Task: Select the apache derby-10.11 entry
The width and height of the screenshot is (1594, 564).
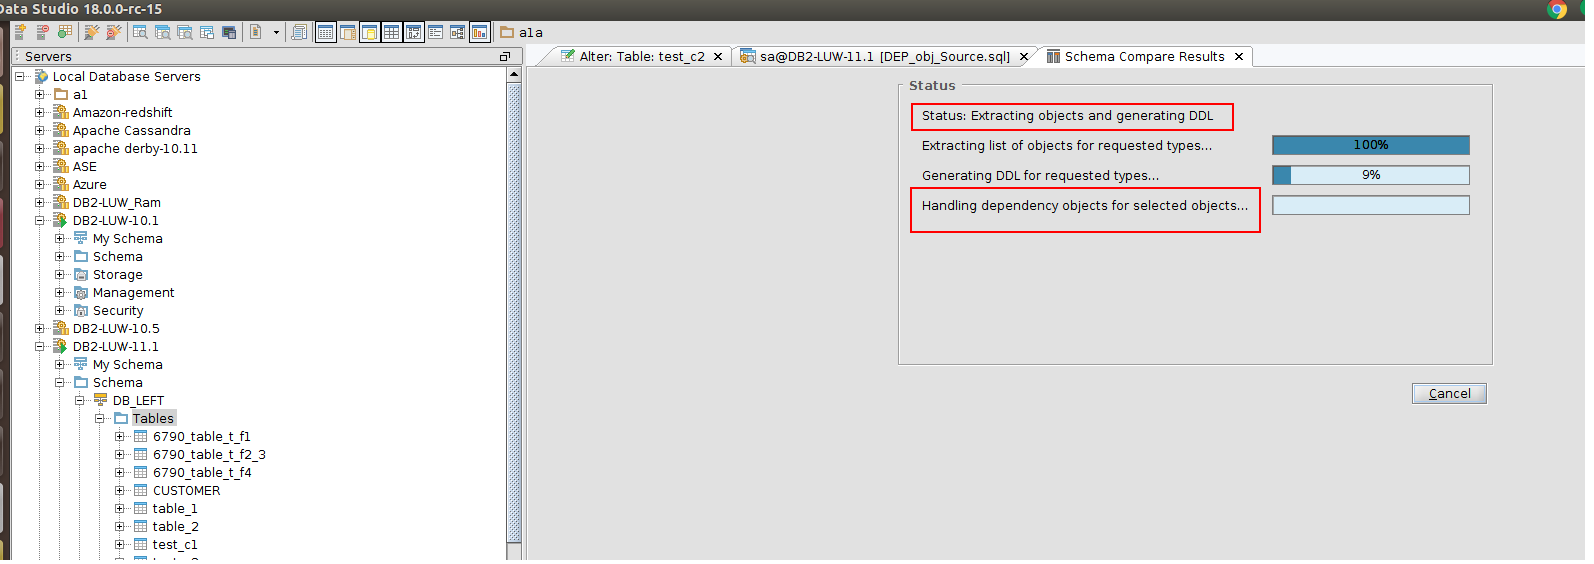Action: click(x=135, y=148)
